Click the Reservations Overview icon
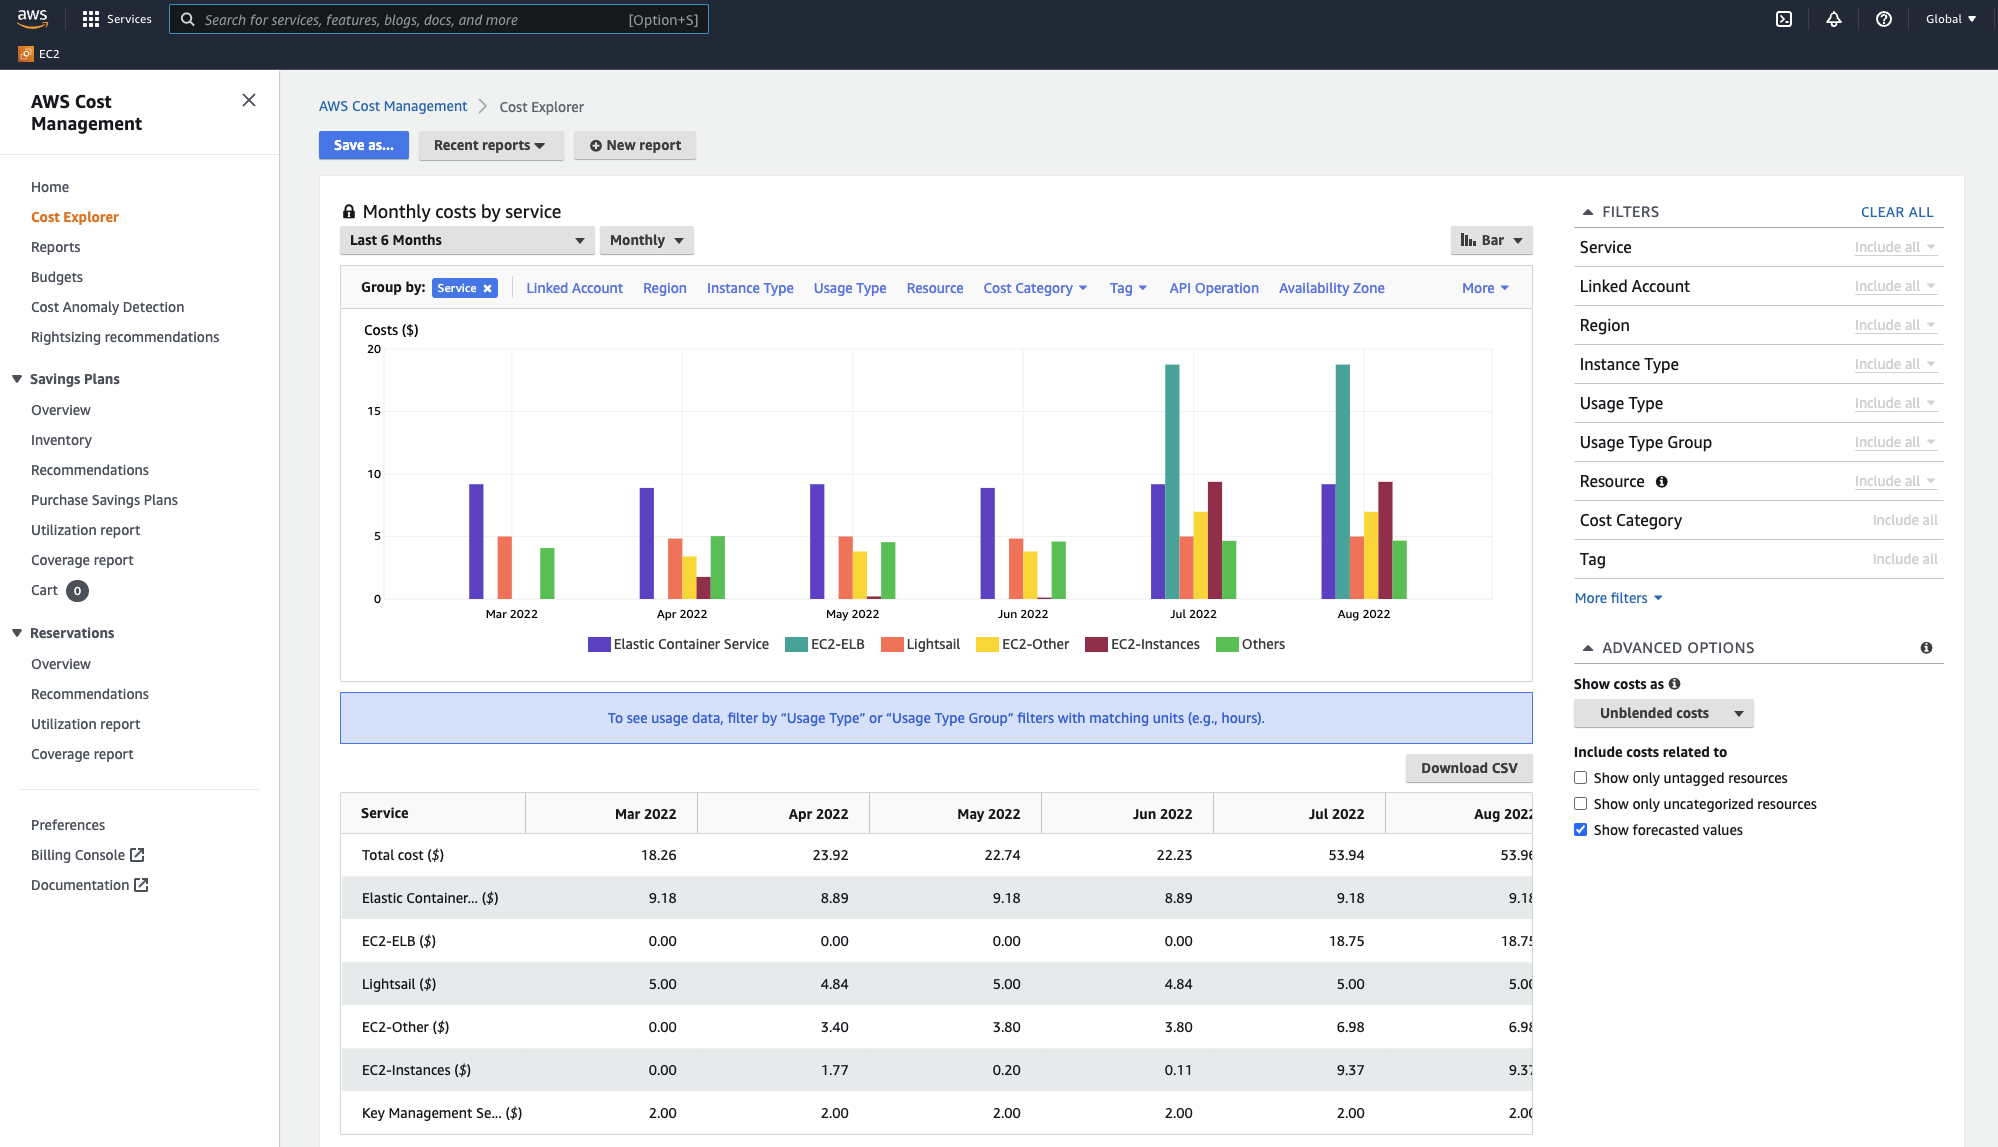Viewport: 1998px width, 1147px height. click(60, 664)
